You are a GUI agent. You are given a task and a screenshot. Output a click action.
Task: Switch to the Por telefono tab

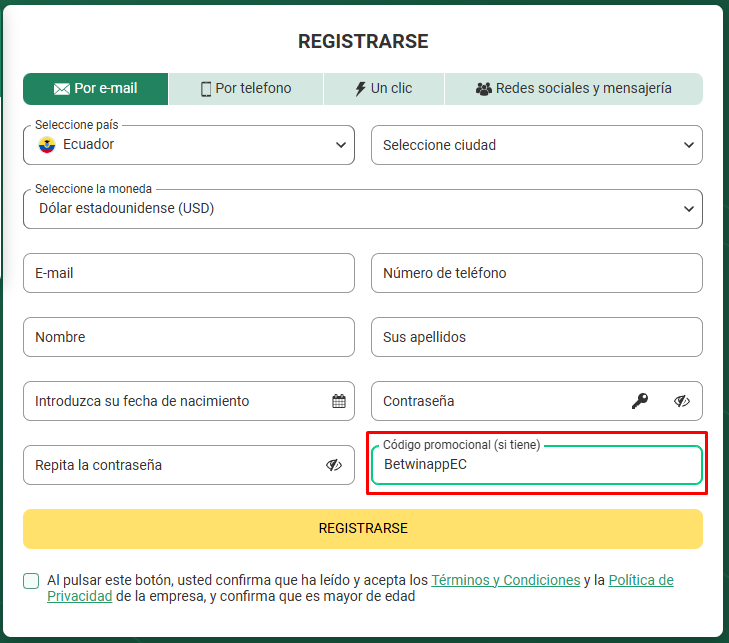[x=246, y=89]
